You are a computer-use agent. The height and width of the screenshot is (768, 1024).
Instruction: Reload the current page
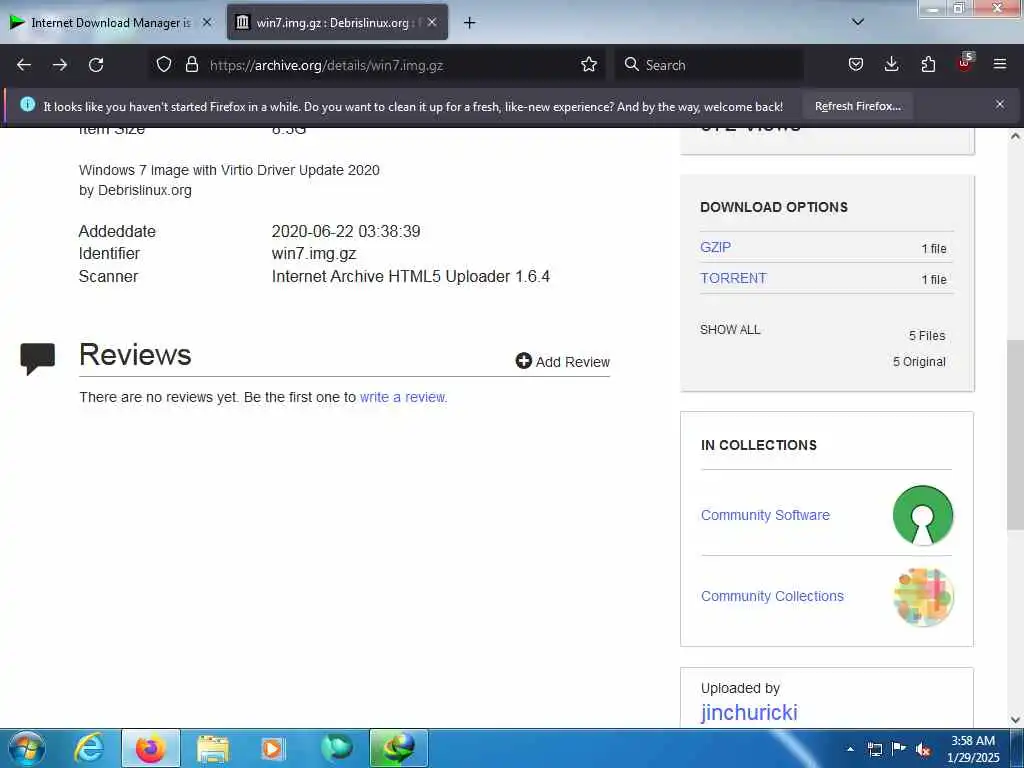point(96,65)
